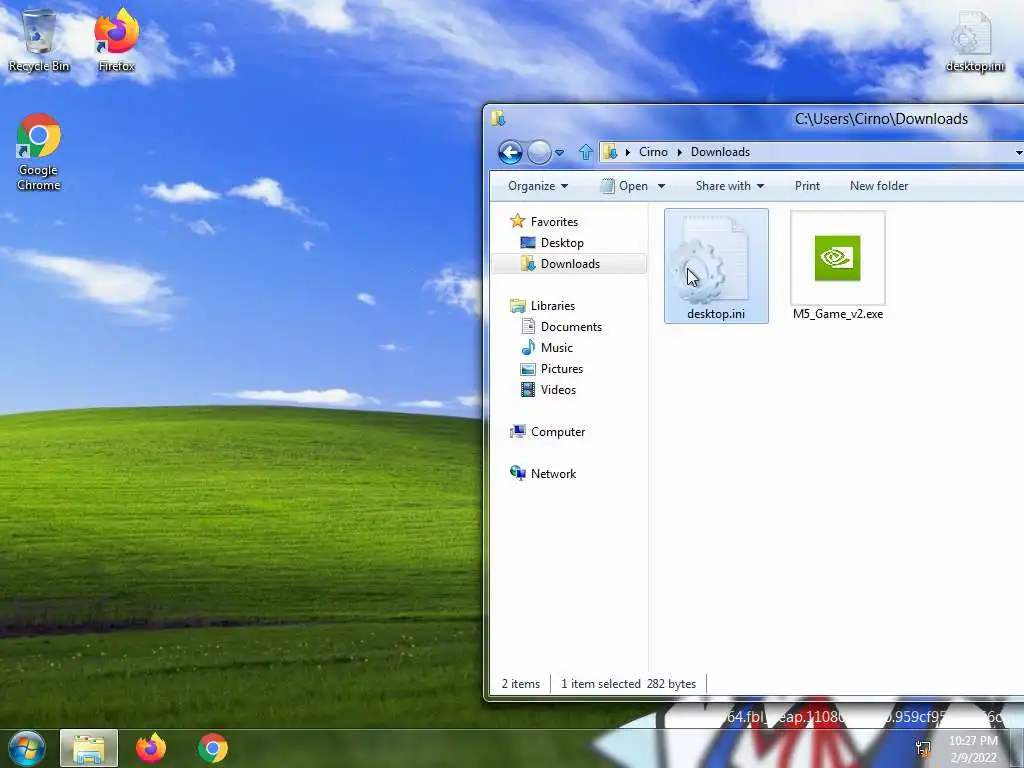This screenshot has width=1024, height=768.
Task: Click the Computer monitor icon
Action: click(x=517, y=432)
